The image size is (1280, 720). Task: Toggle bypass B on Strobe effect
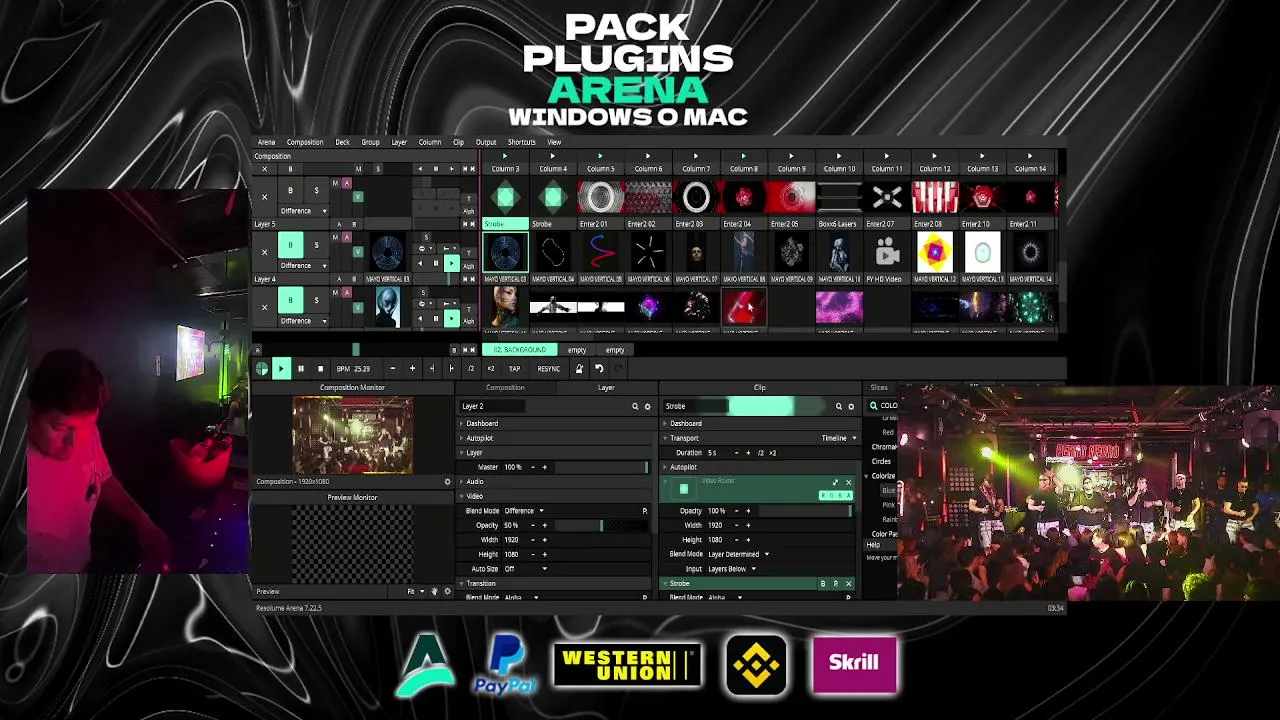point(823,584)
